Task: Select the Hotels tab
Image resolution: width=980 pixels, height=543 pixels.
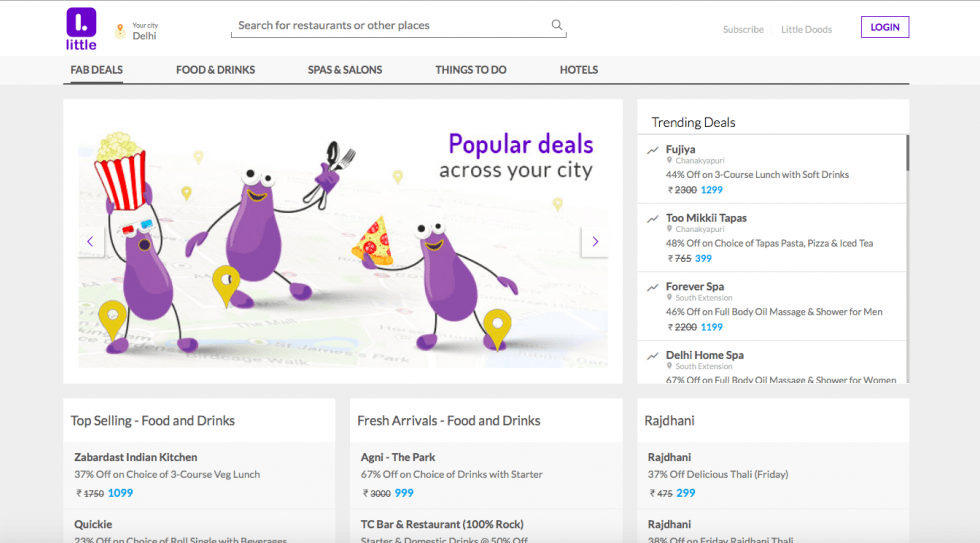Action: 579,70
